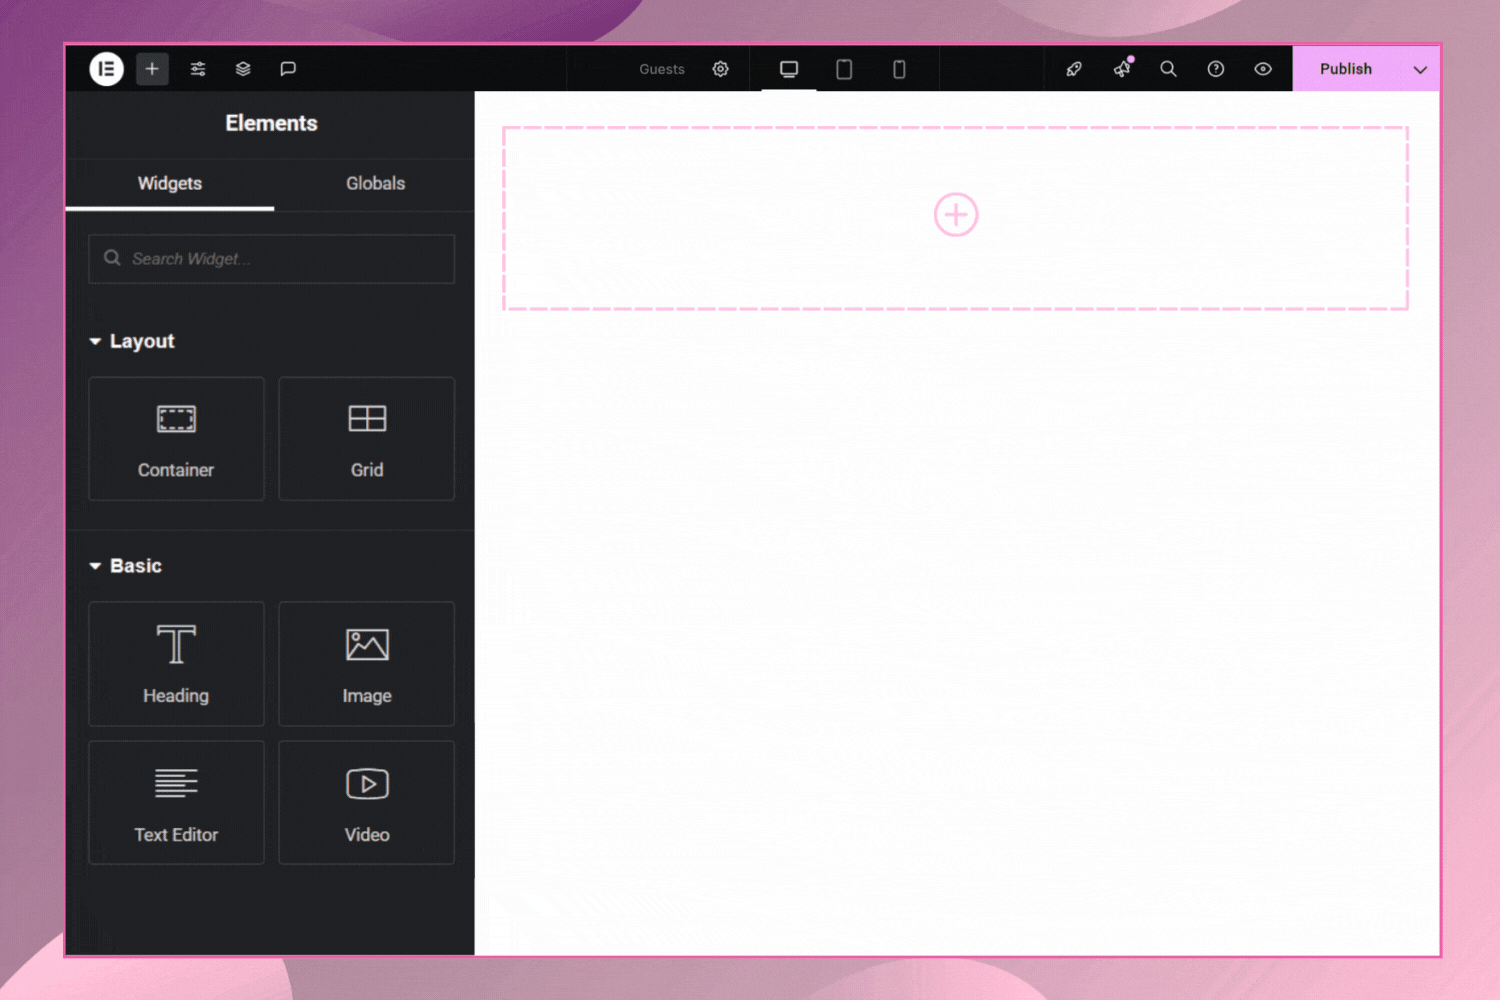Screen dimensions: 1500x1000
Task: Open the Help question mark icon
Action: tap(1216, 69)
